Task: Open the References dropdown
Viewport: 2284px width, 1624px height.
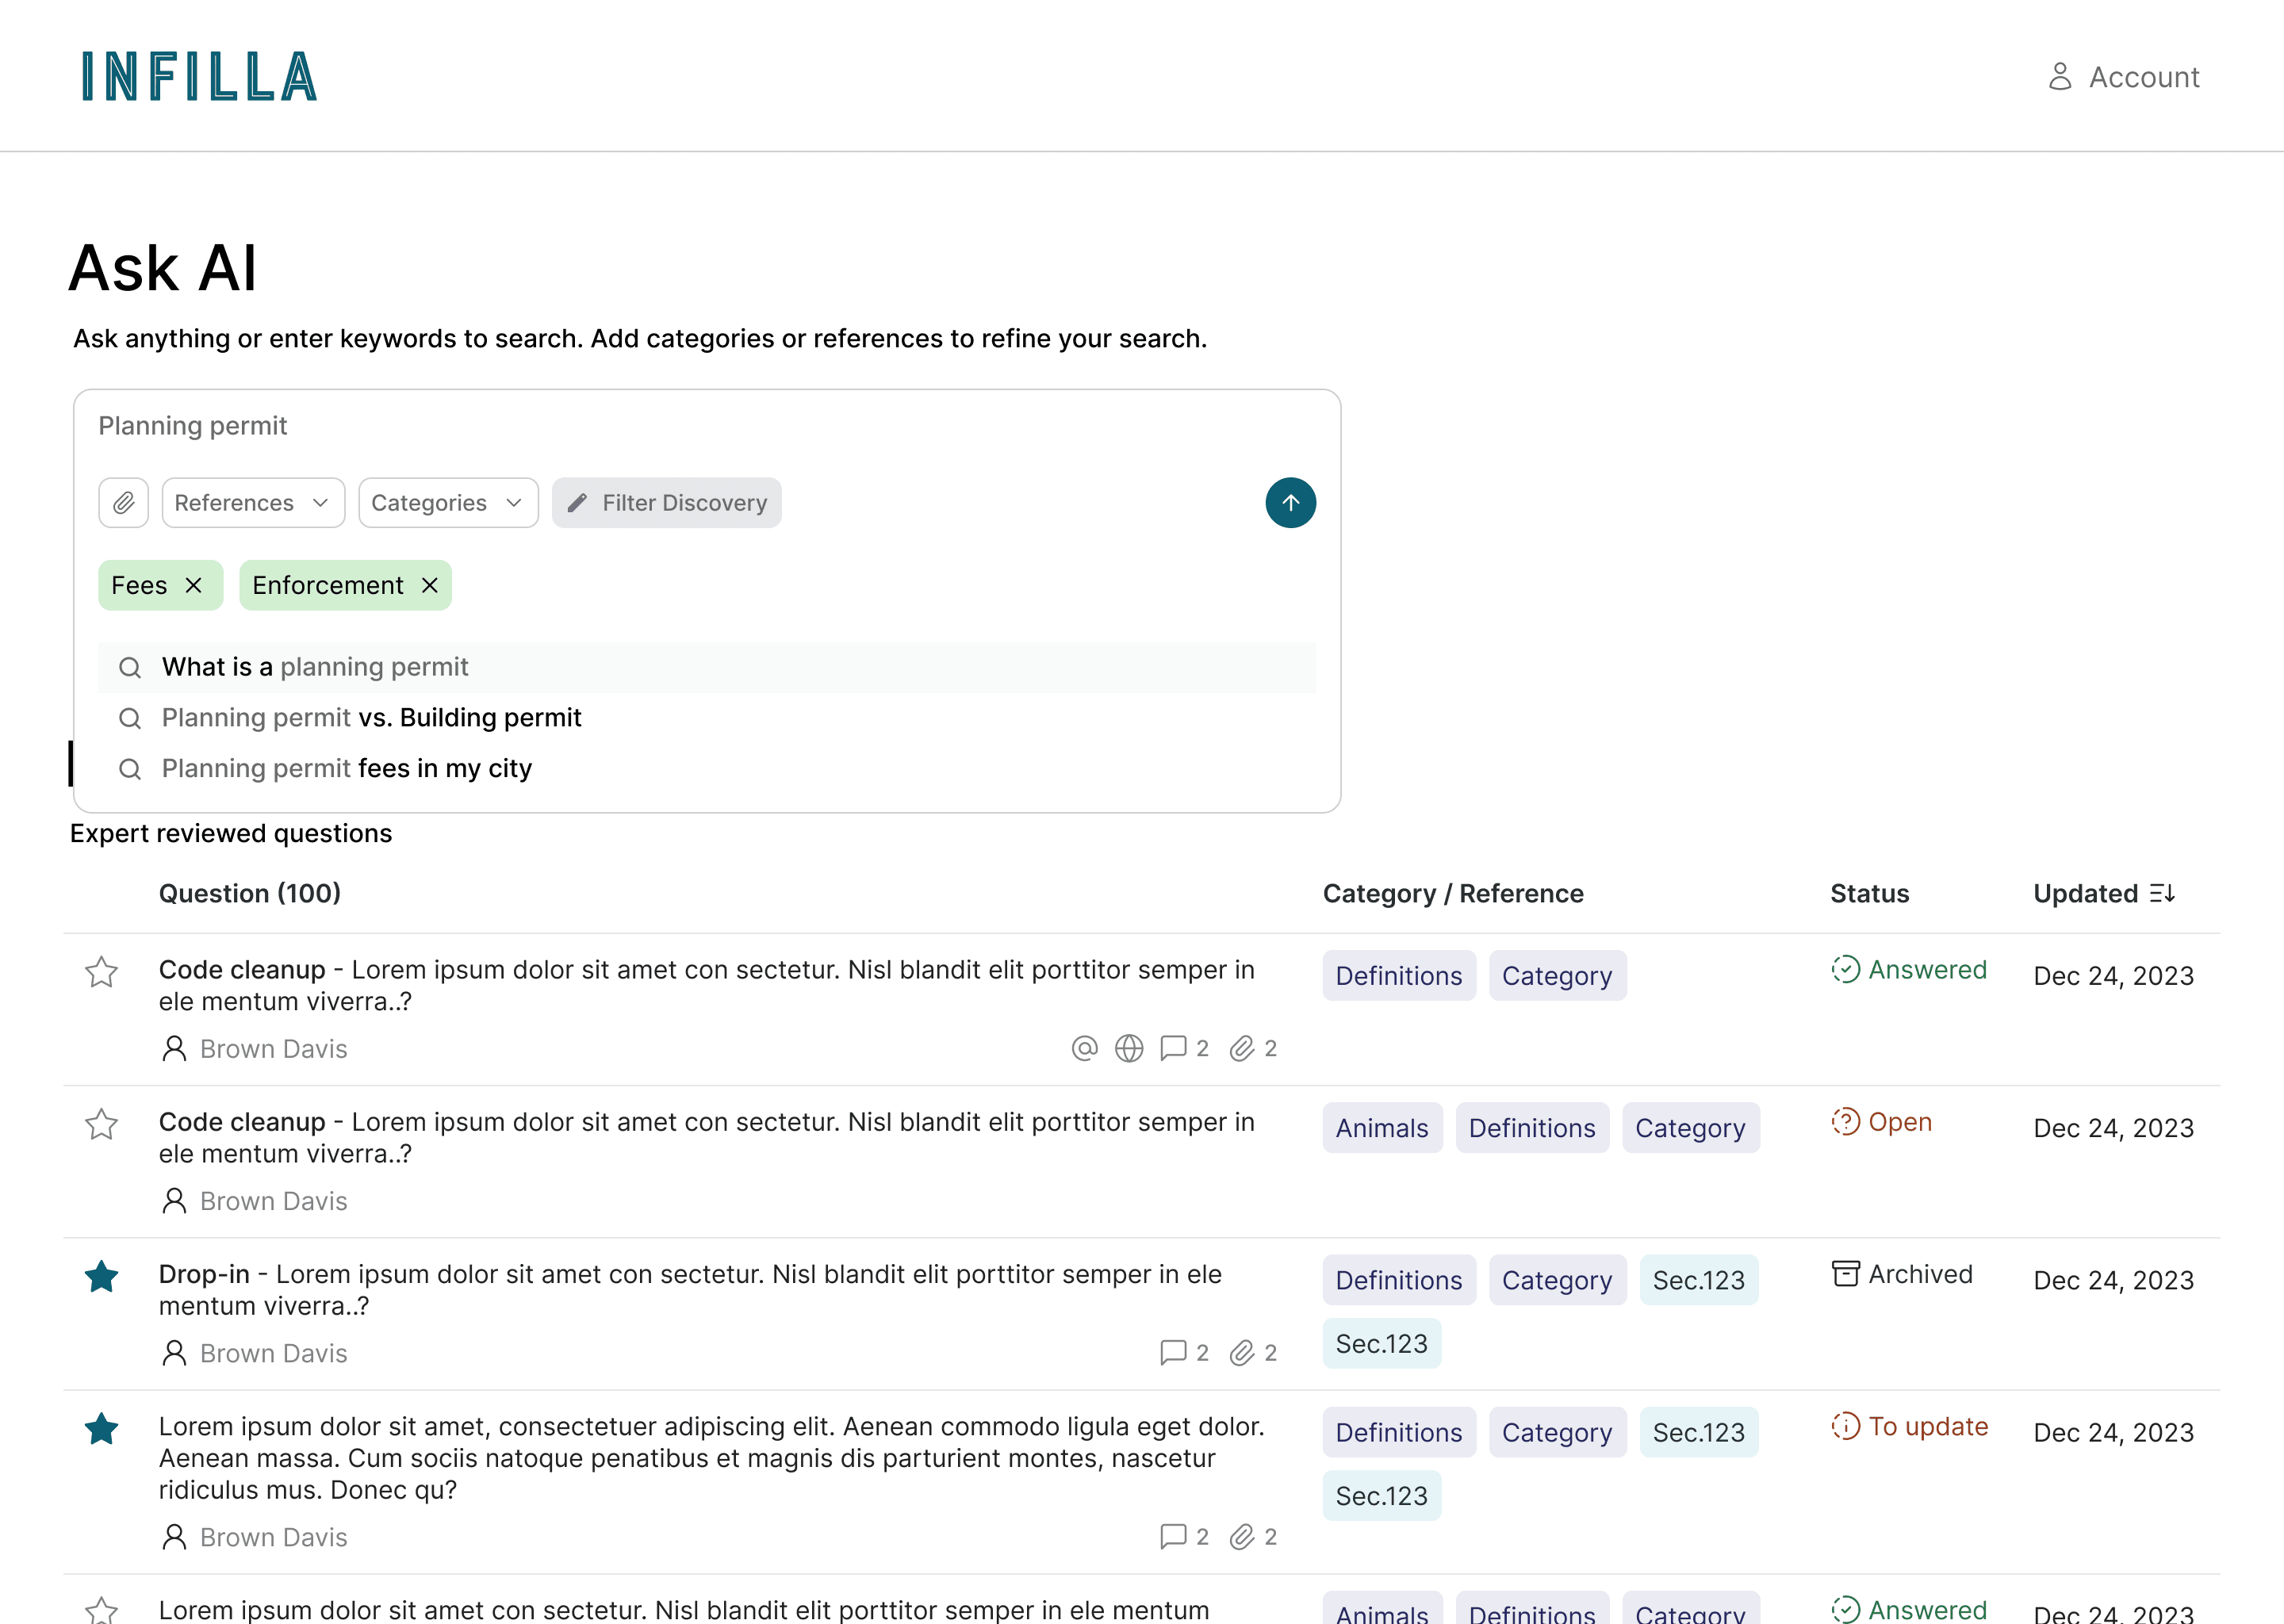Action: click(252, 503)
